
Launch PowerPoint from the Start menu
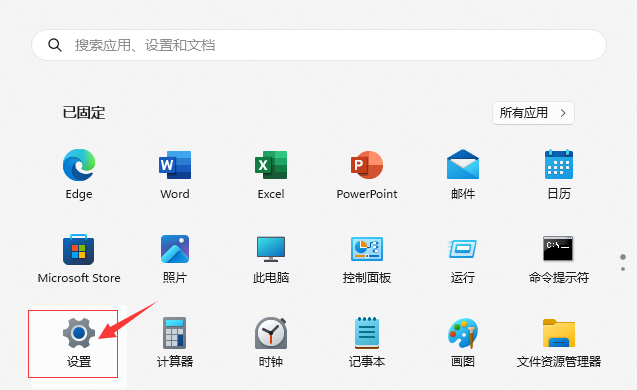367,175
